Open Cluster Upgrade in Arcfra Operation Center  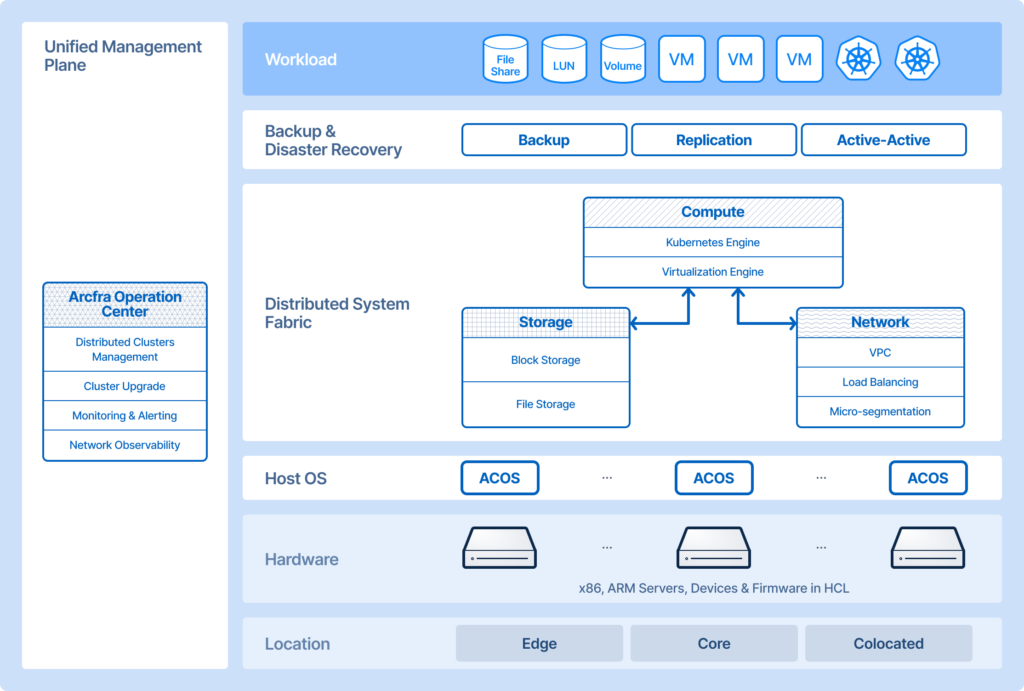125,386
